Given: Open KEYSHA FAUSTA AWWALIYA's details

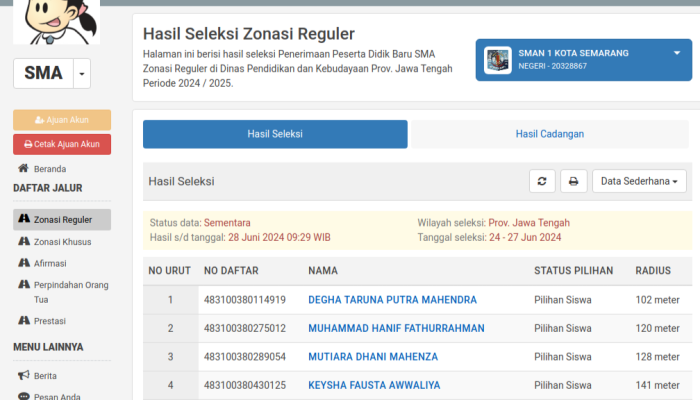Looking at the screenshot, I should [374, 385].
